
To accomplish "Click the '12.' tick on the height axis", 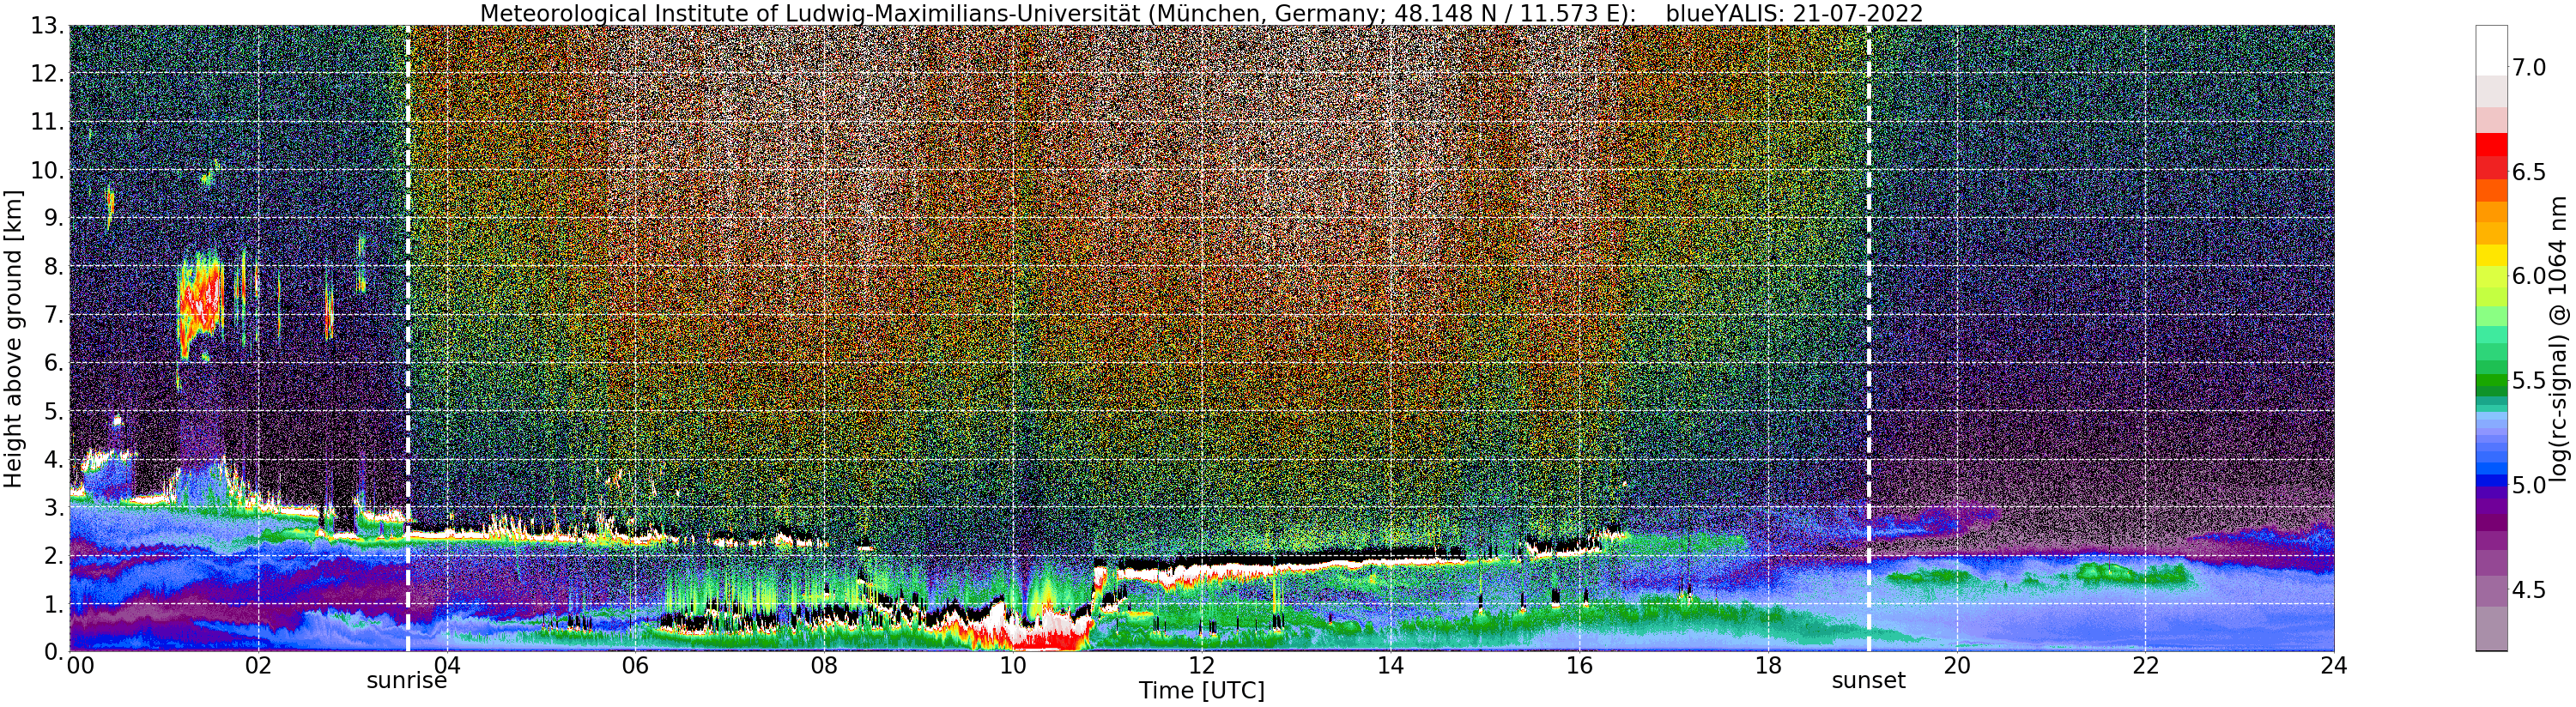I will pos(47,74).
